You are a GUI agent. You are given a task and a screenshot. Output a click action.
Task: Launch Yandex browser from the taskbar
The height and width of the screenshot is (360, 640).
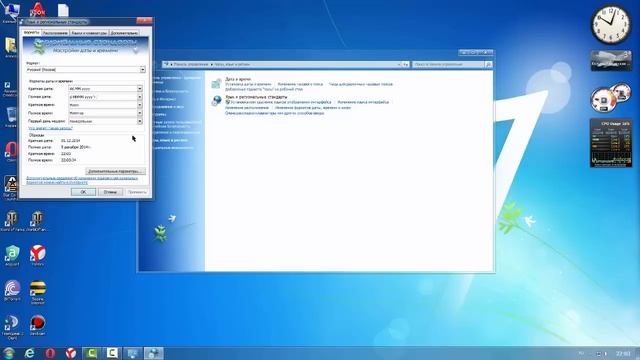pyautogui.click(x=71, y=353)
